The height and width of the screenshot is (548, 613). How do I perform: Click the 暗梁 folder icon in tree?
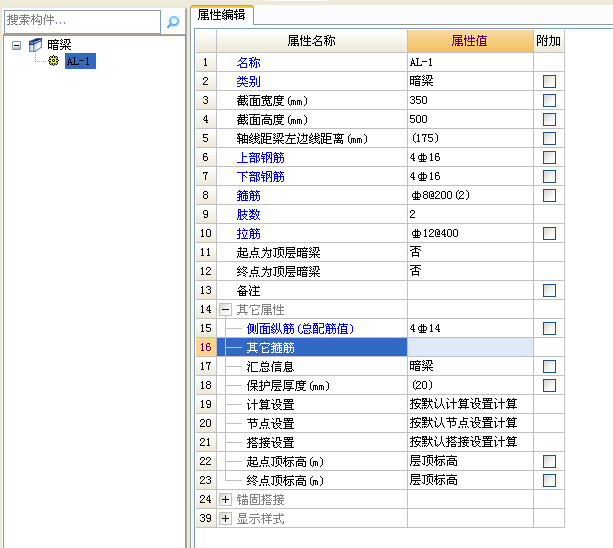tap(36, 45)
